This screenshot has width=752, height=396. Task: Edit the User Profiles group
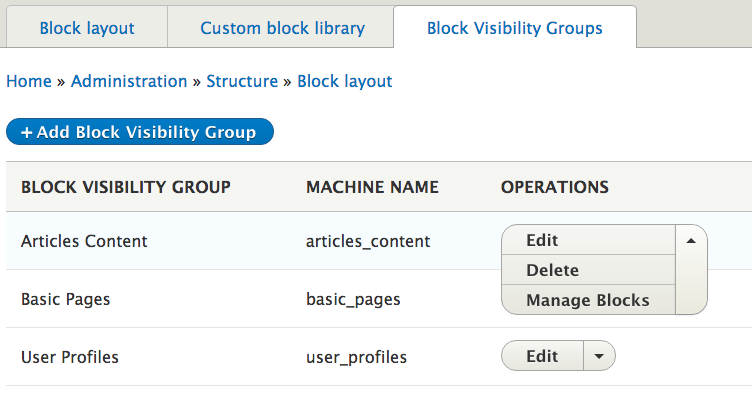coord(542,356)
